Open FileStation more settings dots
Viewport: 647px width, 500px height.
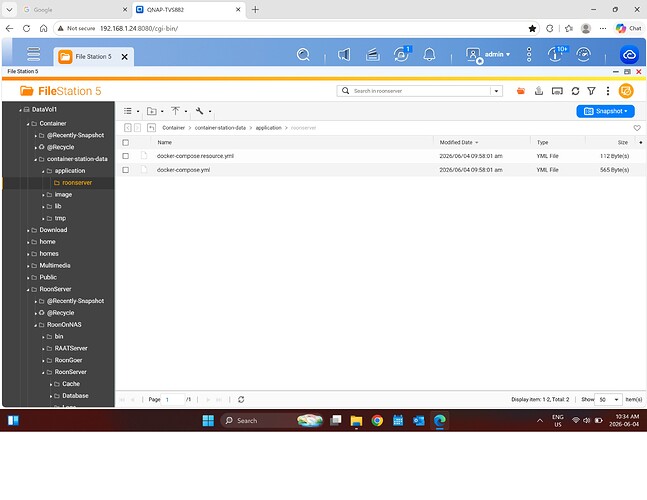(x=607, y=91)
